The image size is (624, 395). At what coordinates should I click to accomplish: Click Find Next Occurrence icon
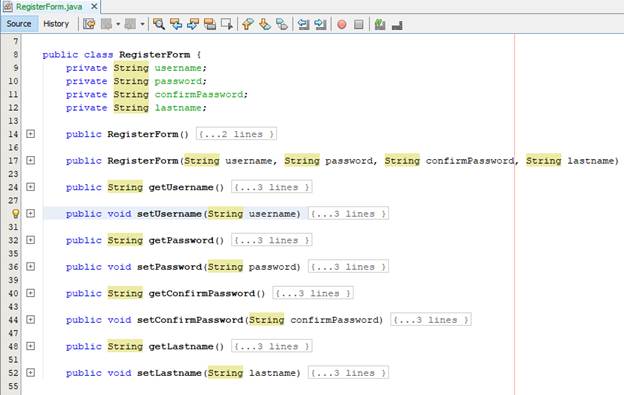coord(193,24)
